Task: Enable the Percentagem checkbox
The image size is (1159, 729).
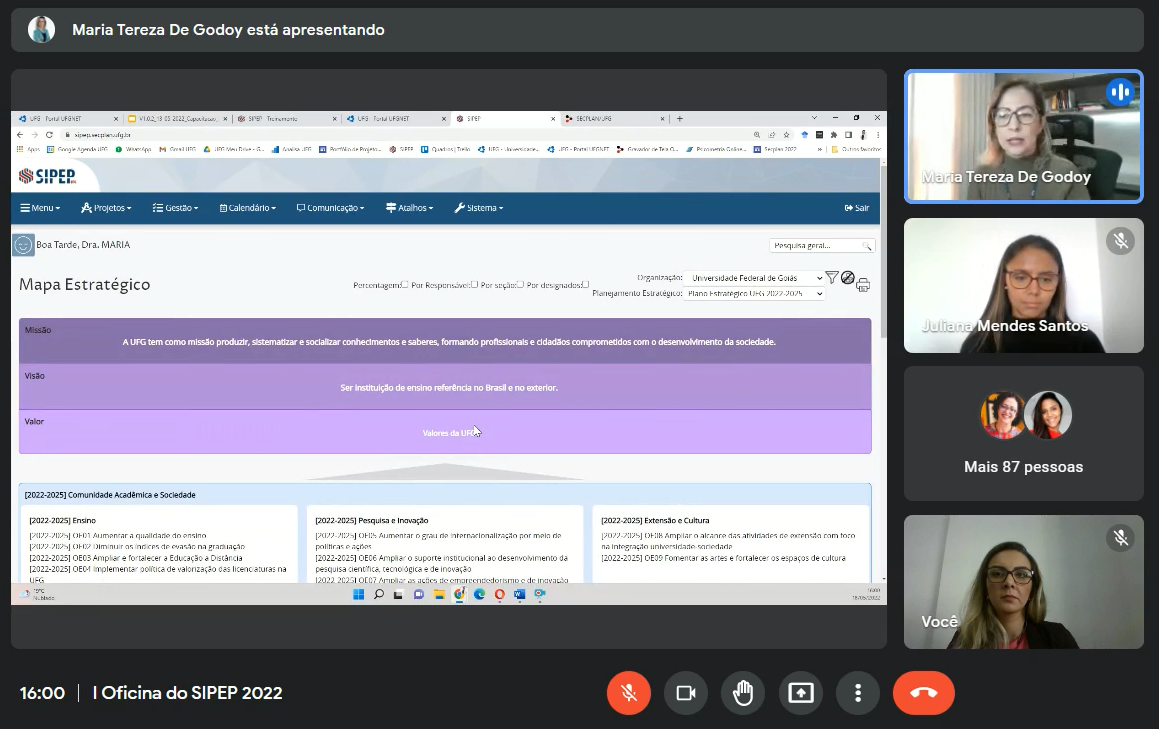Action: pyautogui.click(x=405, y=284)
